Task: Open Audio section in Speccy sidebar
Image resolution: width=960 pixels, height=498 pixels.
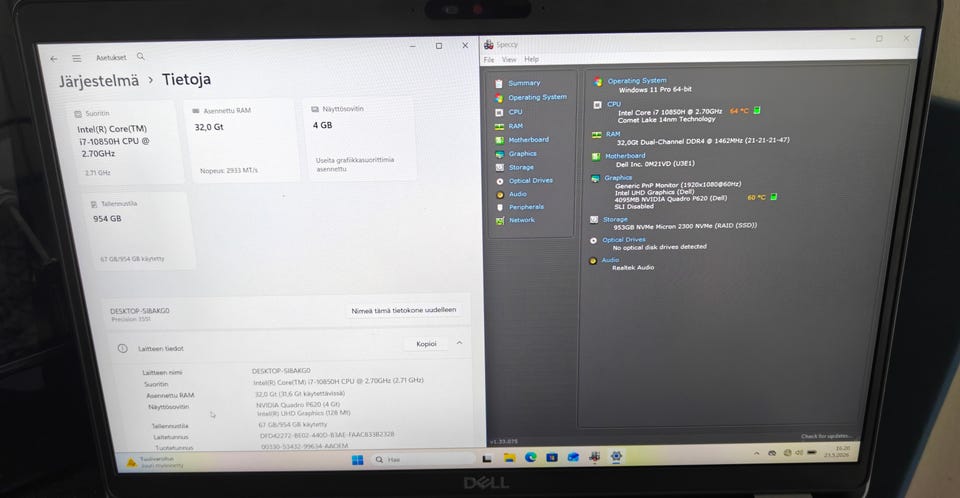Action: (517, 194)
